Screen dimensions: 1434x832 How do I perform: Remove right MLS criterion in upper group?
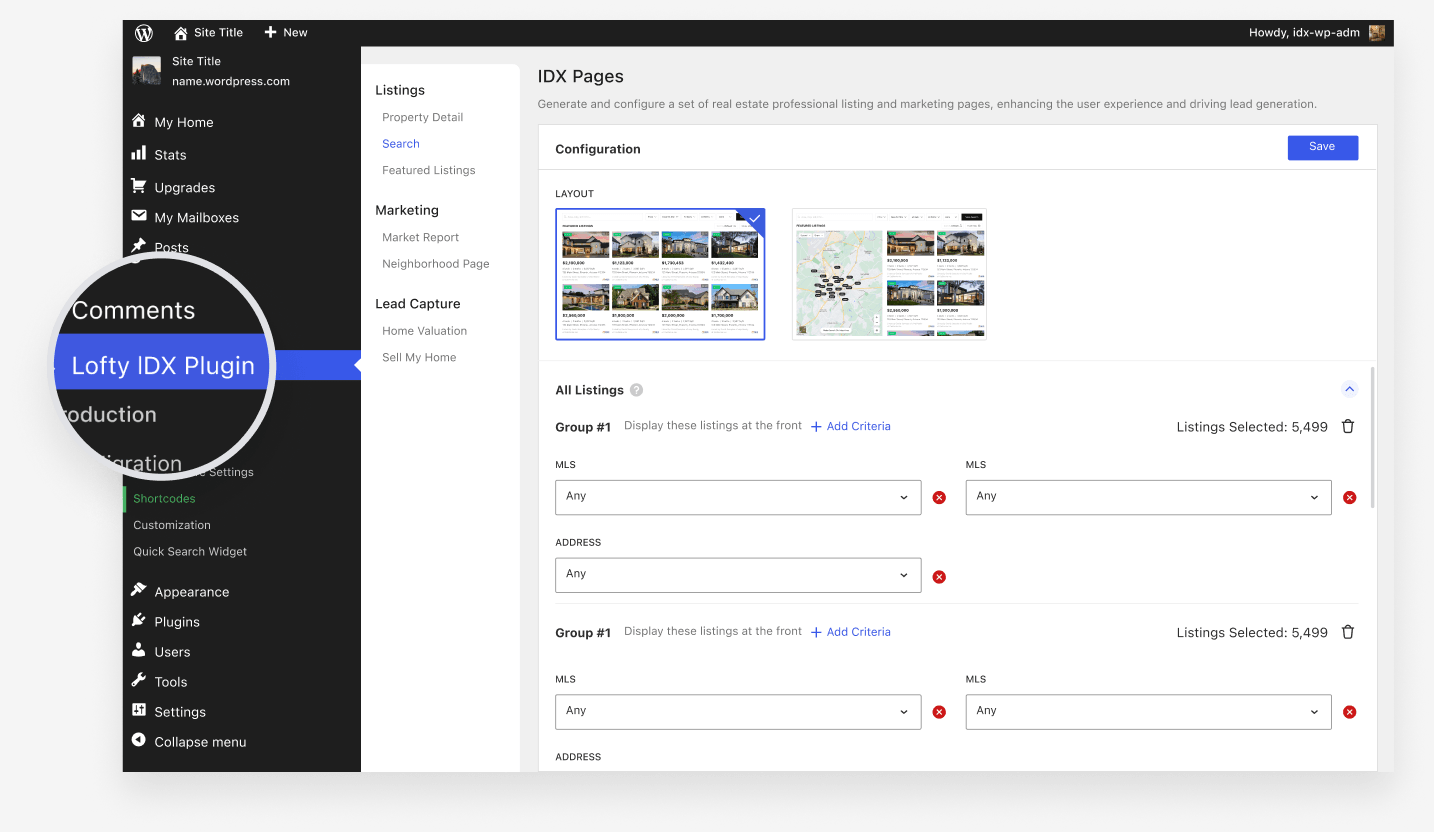point(1350,498)
